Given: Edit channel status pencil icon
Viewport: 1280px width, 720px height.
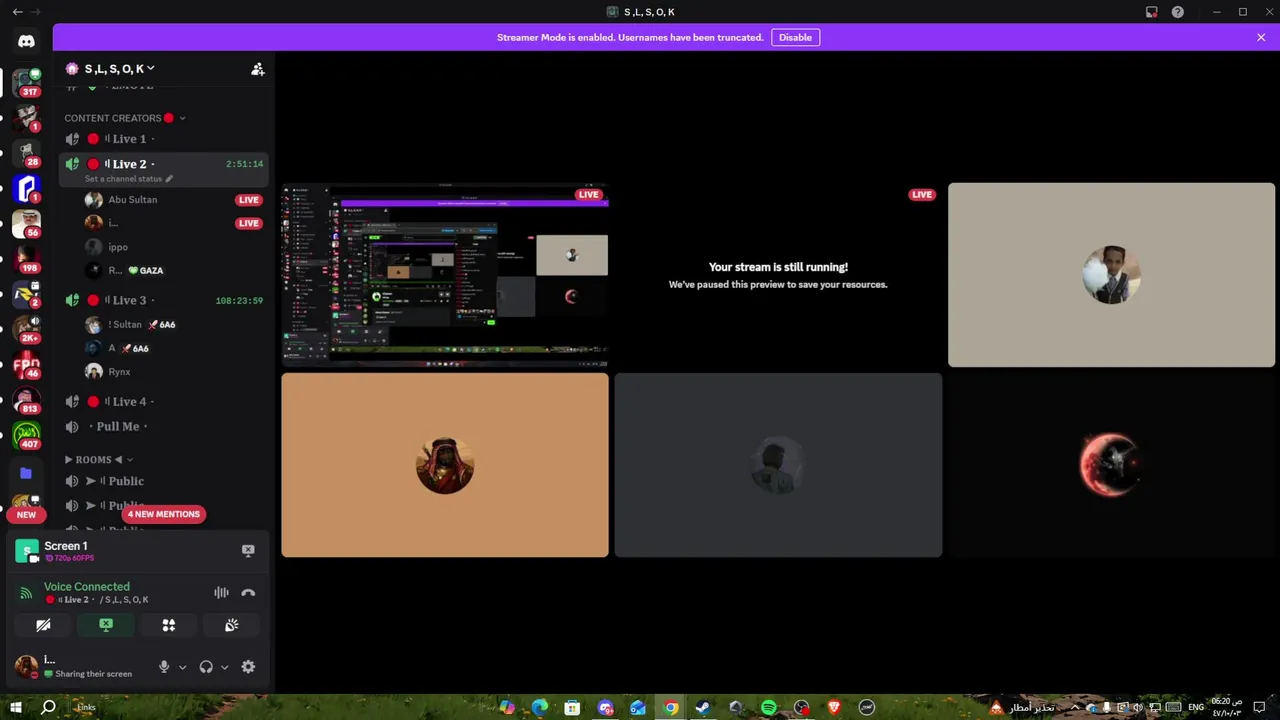Looking at the screenshot, I should 169,179.
